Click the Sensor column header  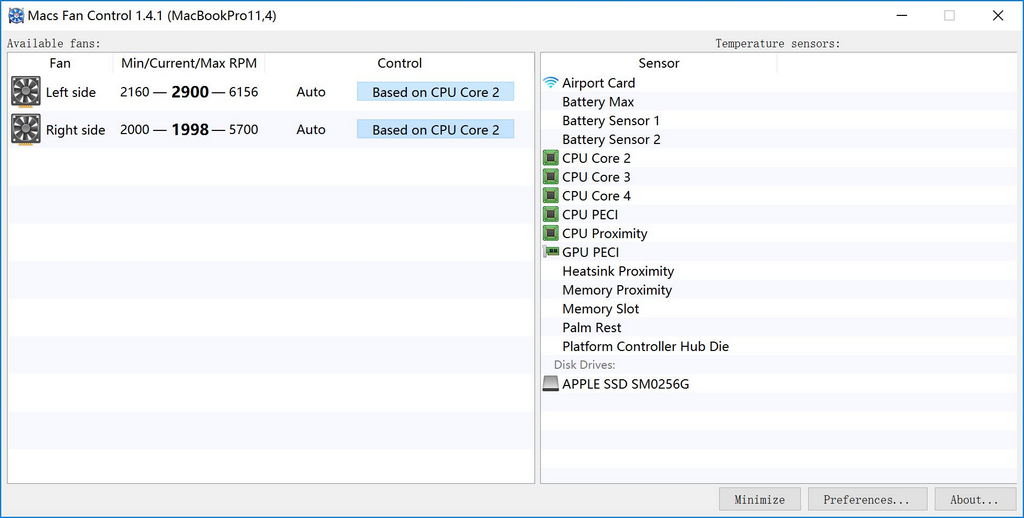tap(659, 63)
